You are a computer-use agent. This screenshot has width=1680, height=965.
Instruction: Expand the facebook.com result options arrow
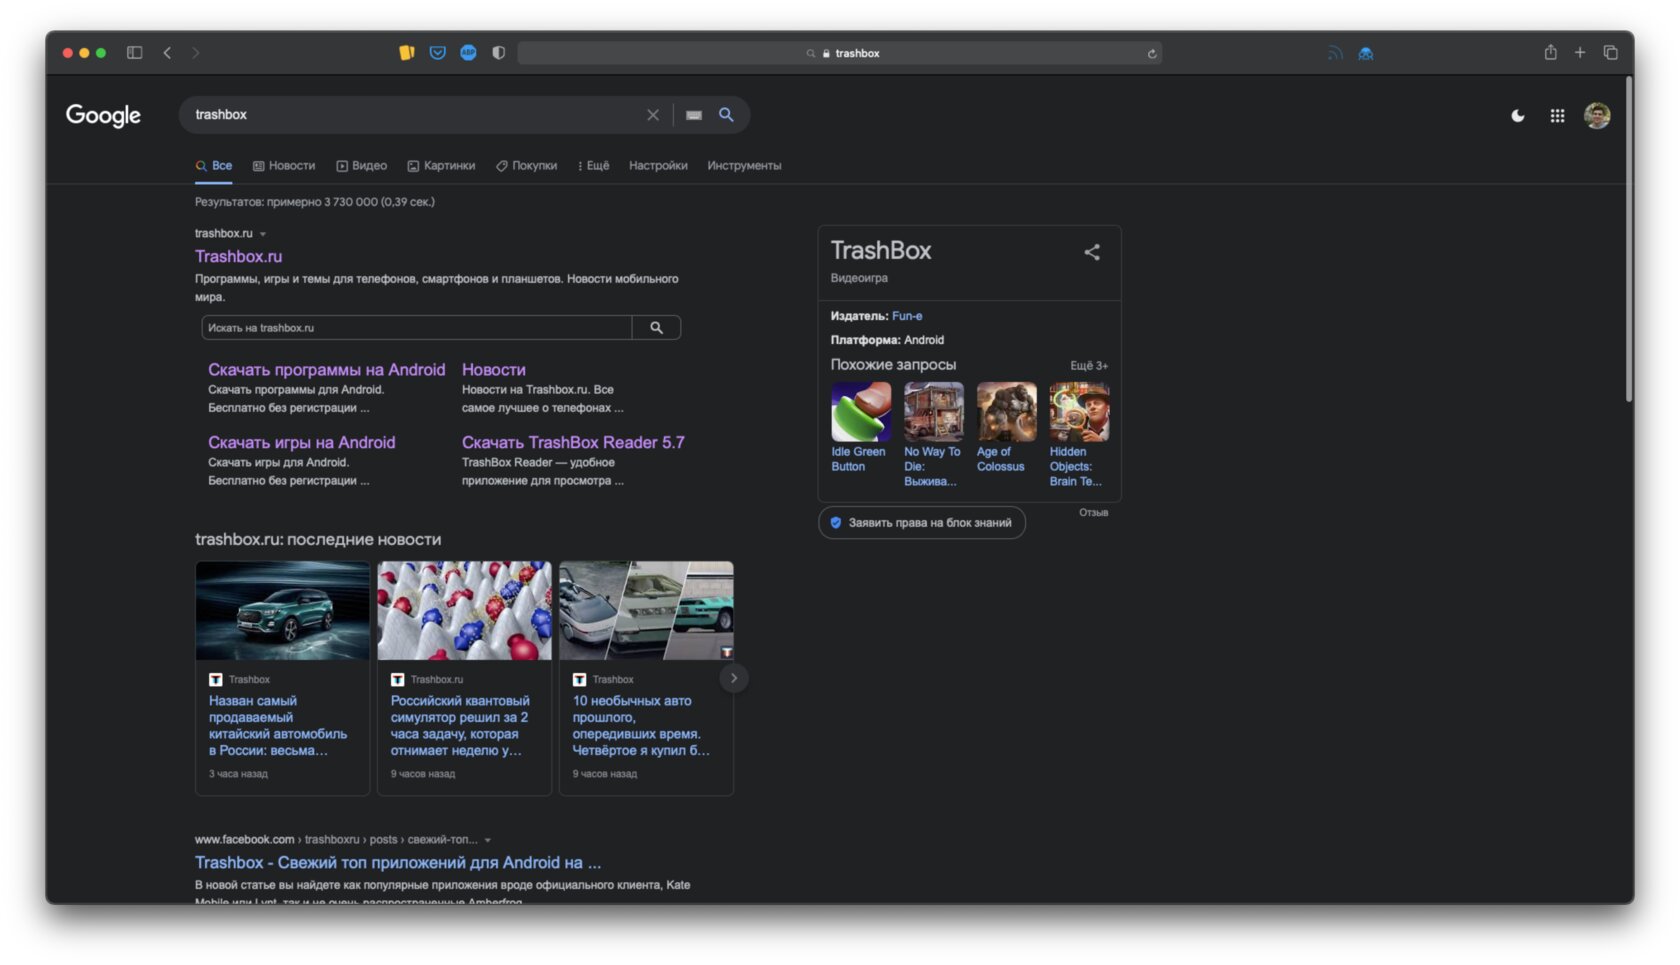(x=488, y=840)
